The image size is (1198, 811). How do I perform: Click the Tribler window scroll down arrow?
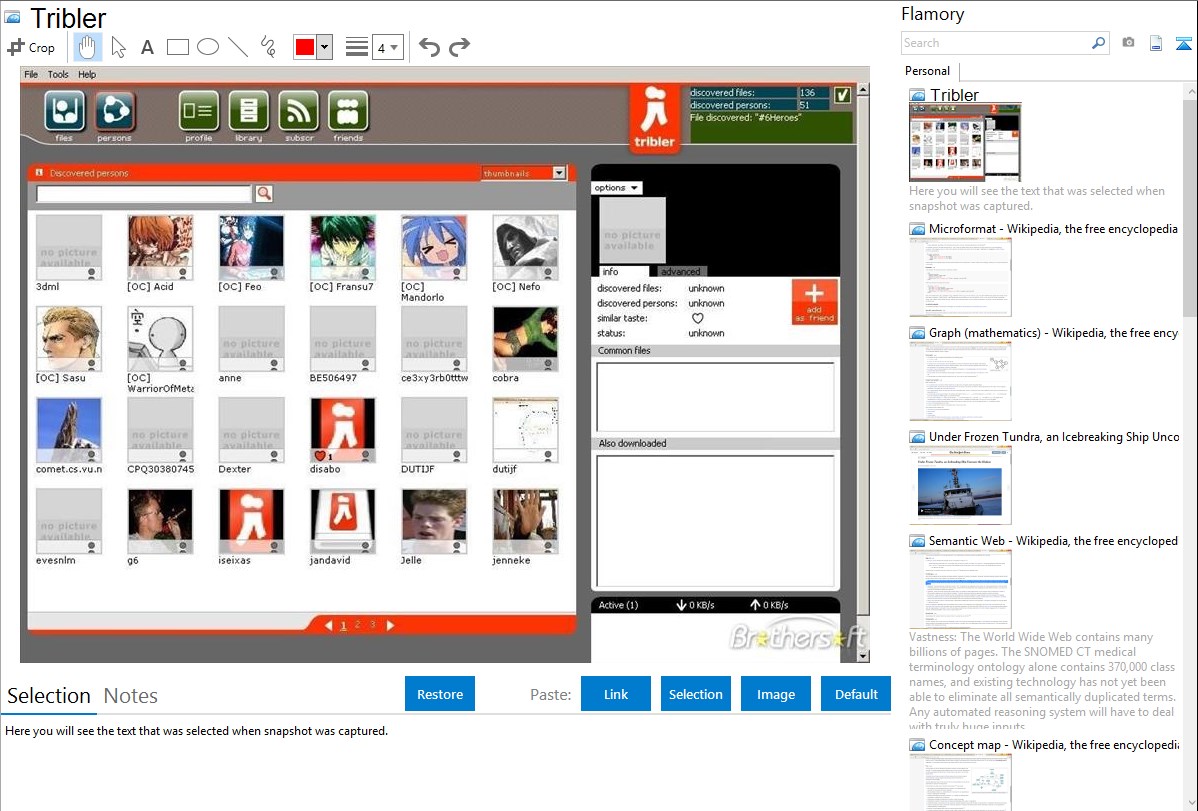pyautogui.click(x=863, y=655)
